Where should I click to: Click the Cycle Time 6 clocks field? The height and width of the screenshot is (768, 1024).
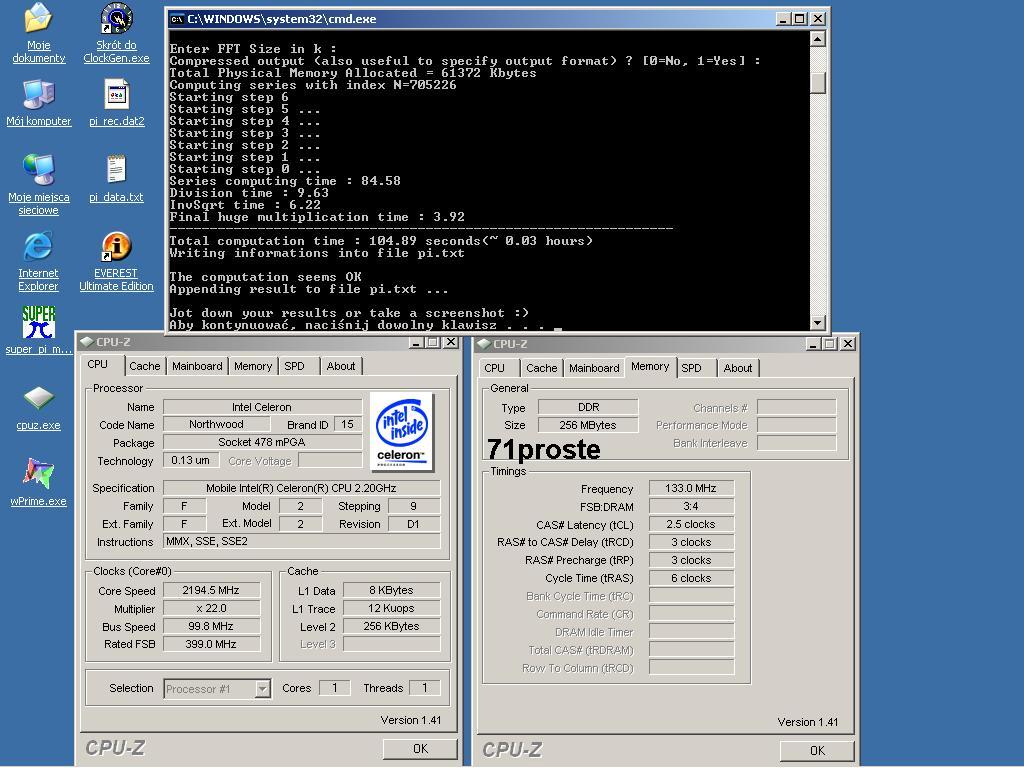(x=691, y=578)
